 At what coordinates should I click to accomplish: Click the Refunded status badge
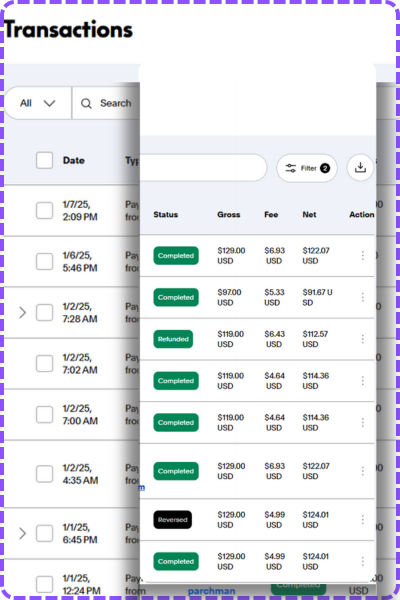[x=173, y=339]
